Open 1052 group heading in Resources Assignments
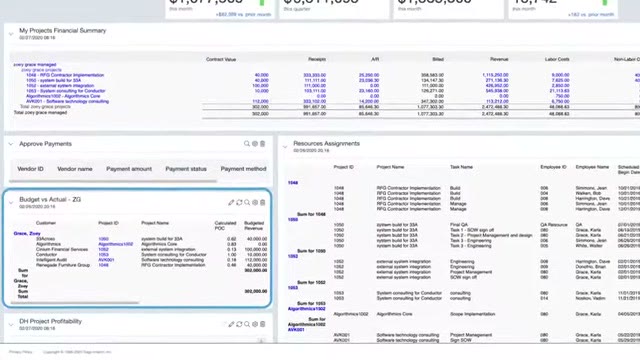Viewport: 640px width, 360px height. click(x=293, y=256)
